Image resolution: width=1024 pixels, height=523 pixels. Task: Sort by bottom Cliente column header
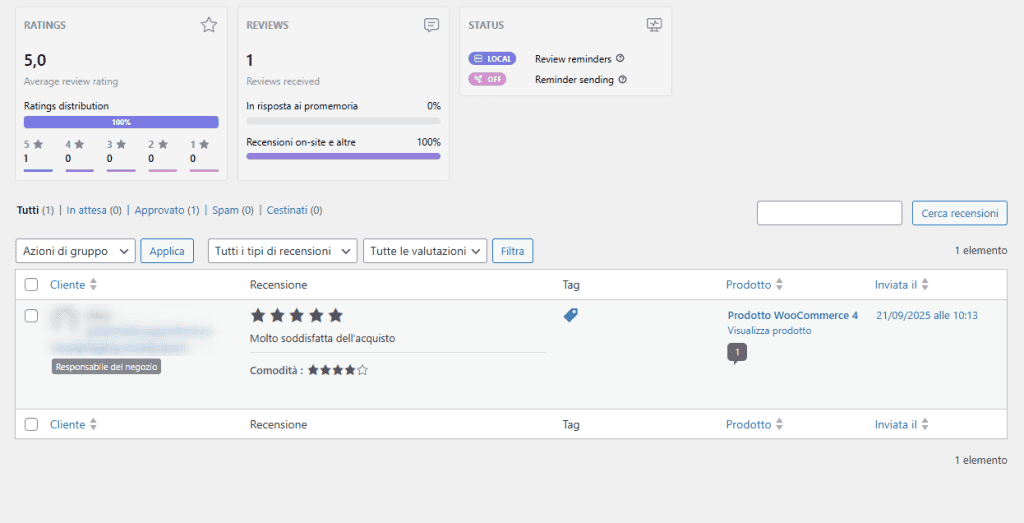[68, 424]
